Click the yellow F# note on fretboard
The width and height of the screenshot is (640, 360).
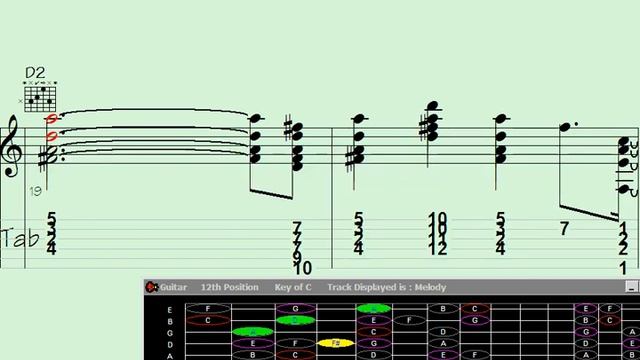[336, 343]
